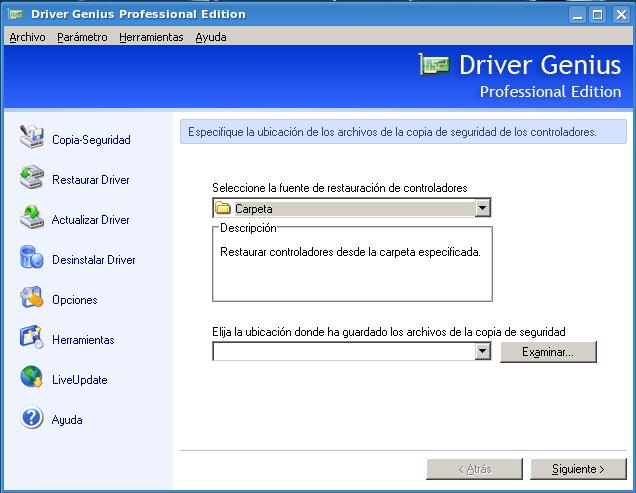Click the Siguiente > button
The height and width of the screenshot is (493, 636).
tap(578, 469)
